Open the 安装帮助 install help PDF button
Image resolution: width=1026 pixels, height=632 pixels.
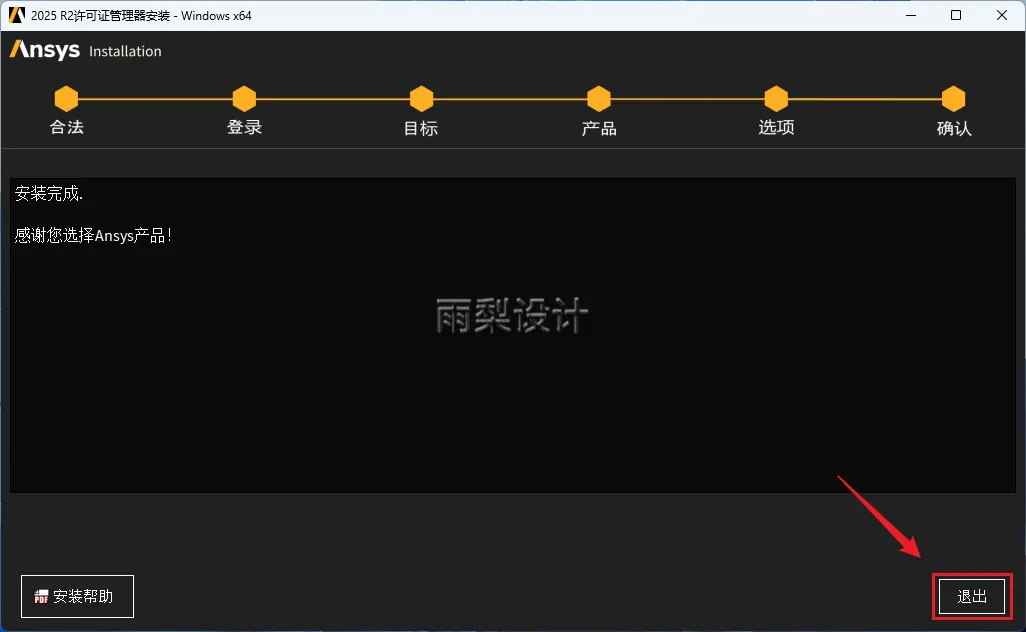tap(77, 596)
